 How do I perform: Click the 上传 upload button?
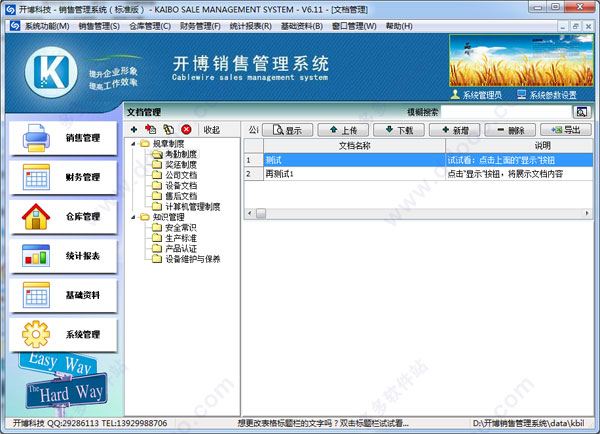pyautogui.click(x=343, y=130)
